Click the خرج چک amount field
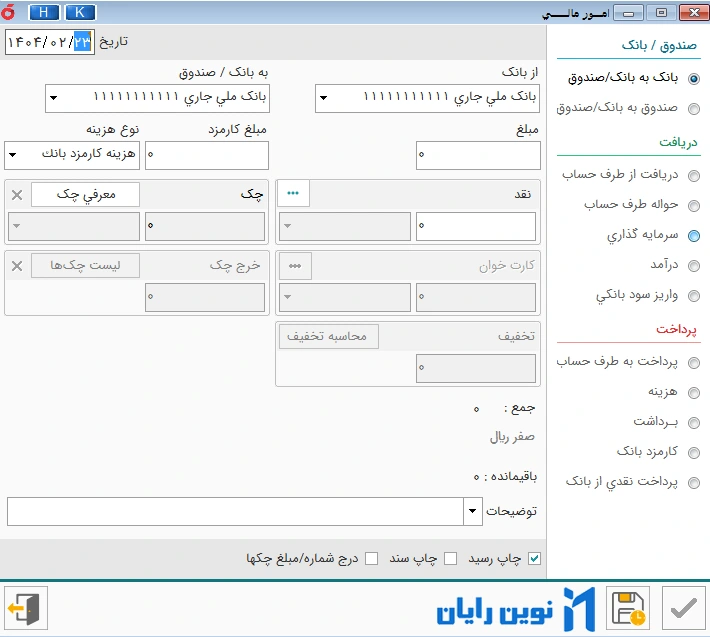Screen dimensions: 710x637 (x=205, y=297)
